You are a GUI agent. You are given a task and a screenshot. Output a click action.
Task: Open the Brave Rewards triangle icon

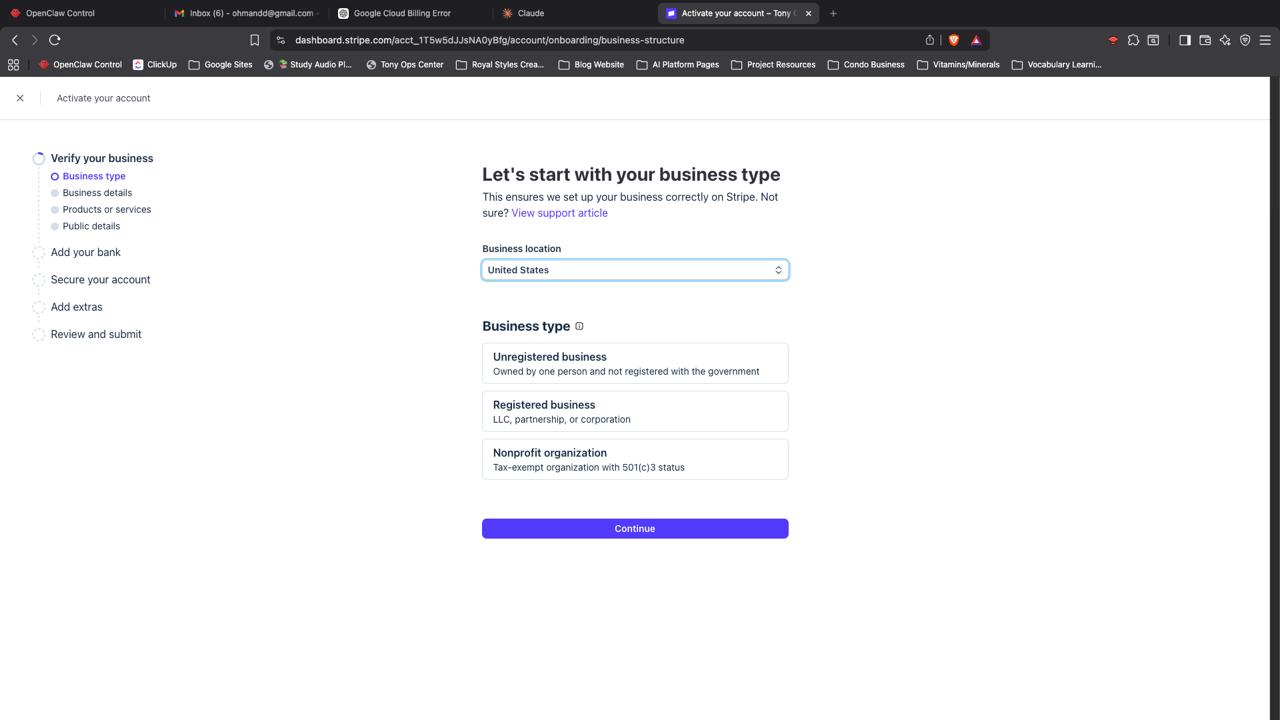[976, 40]
